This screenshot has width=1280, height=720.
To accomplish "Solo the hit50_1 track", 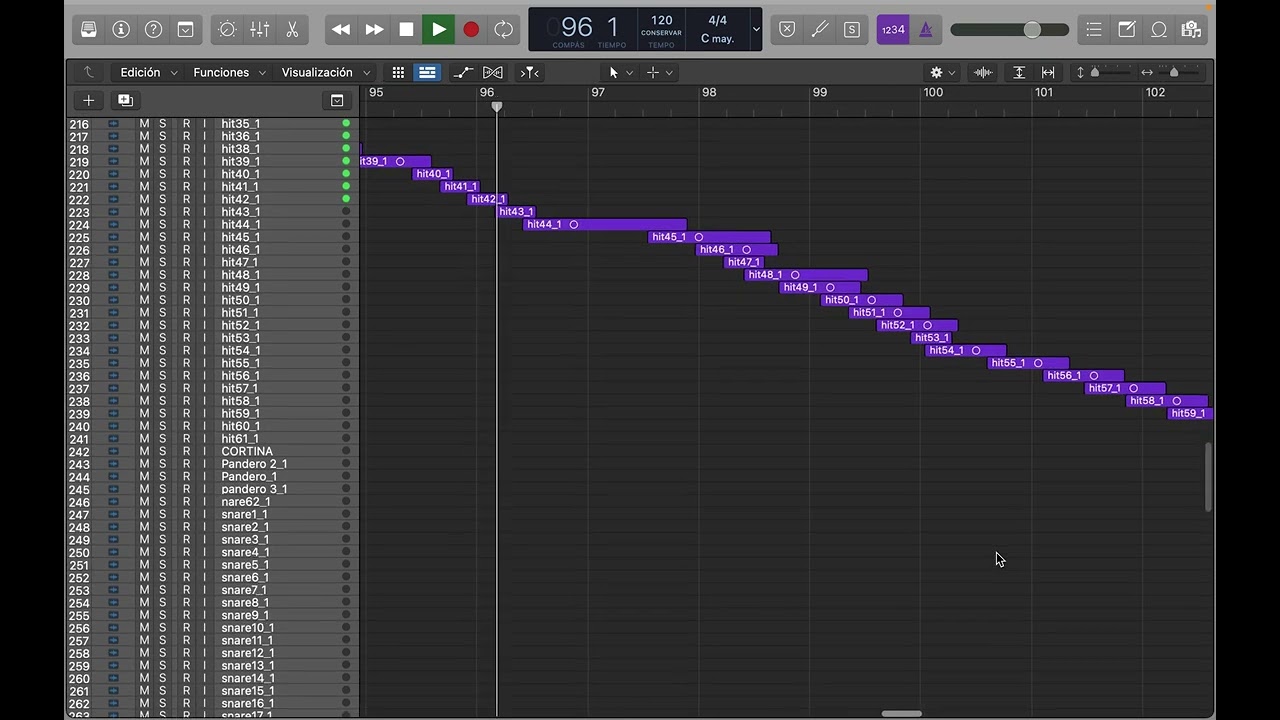I will click(163, 300).
